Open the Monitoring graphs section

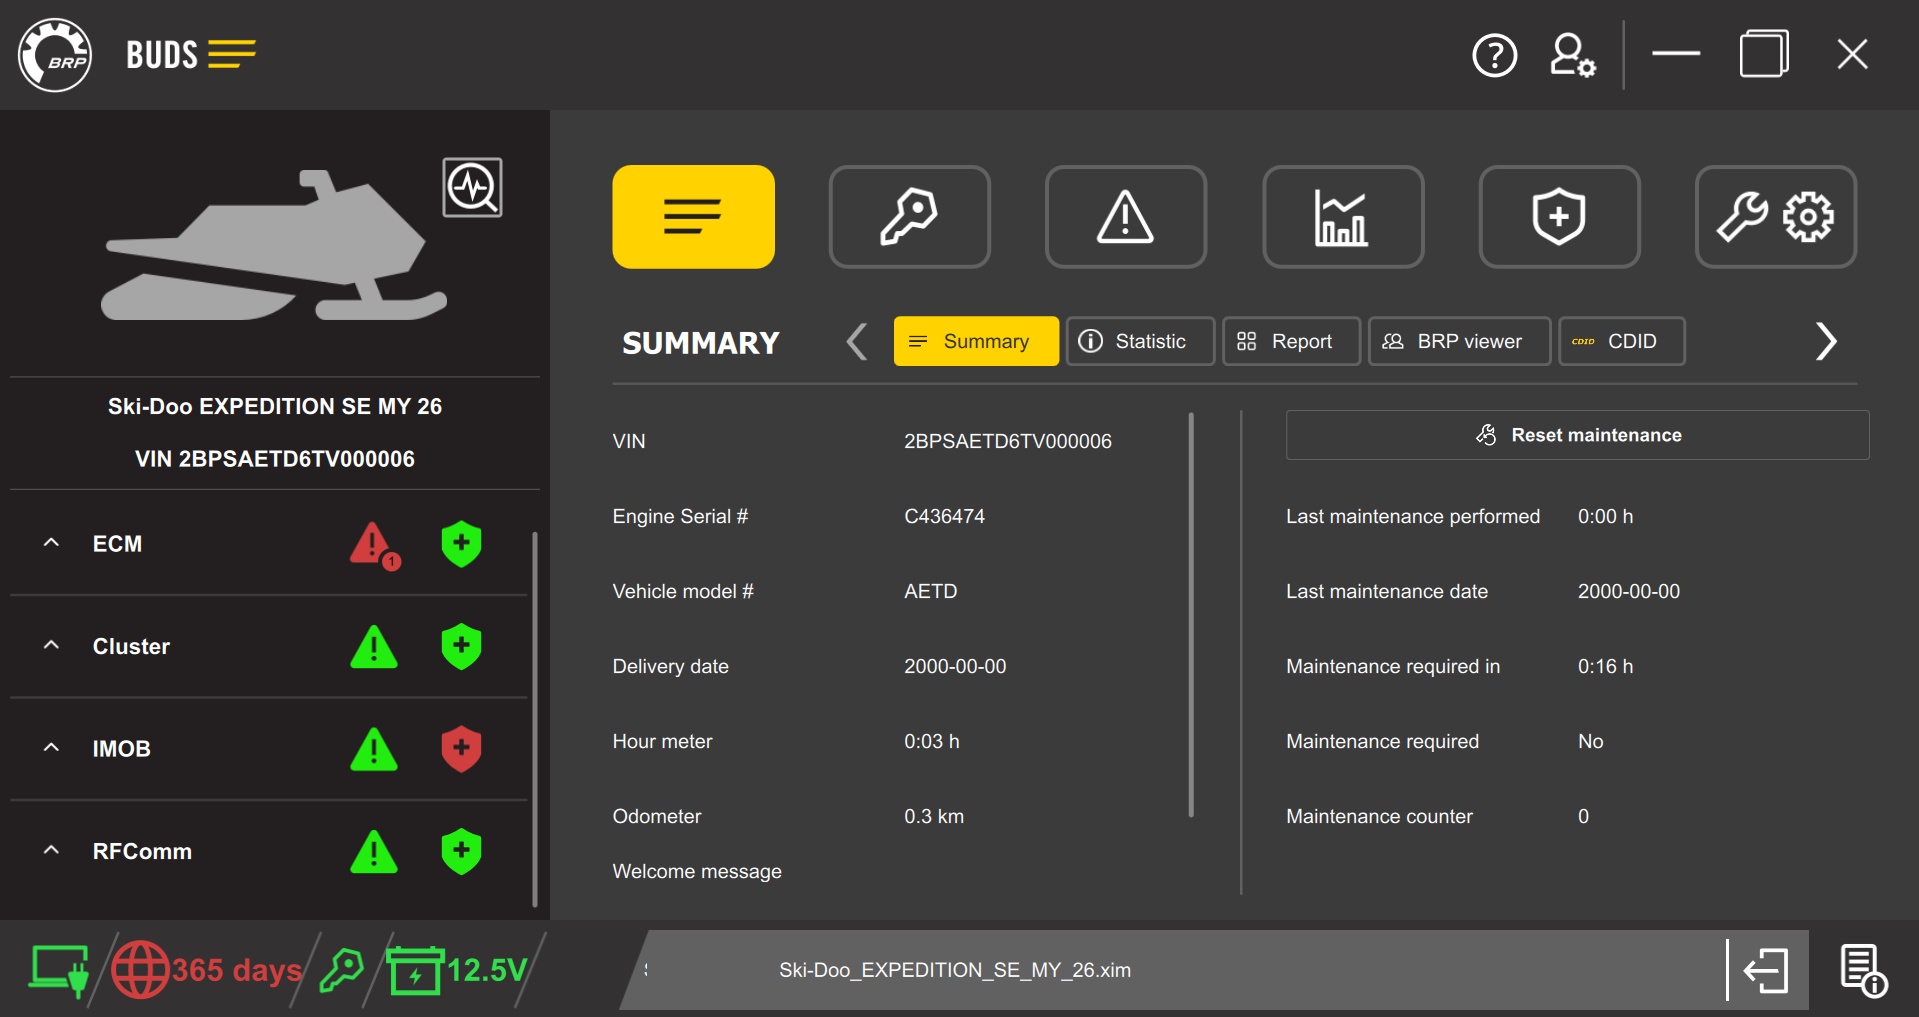pos(1343,216)
